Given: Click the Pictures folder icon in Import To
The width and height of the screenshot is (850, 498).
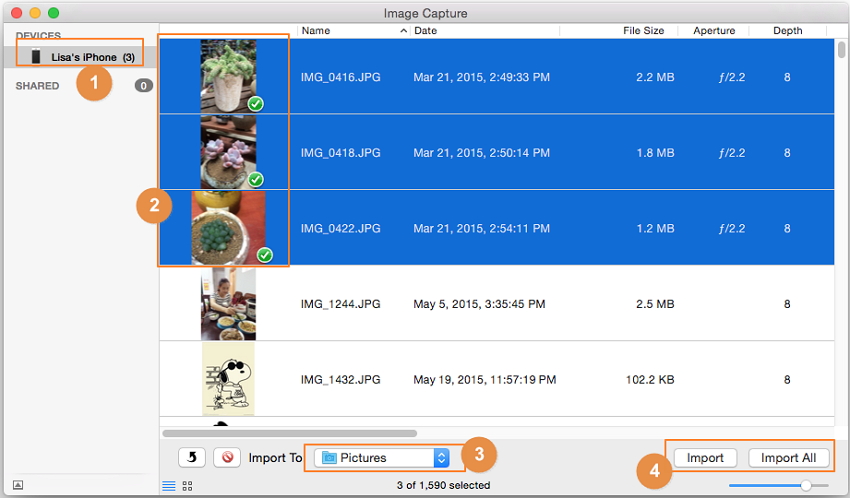Looking at the screenshot, I should pos(329,458).
